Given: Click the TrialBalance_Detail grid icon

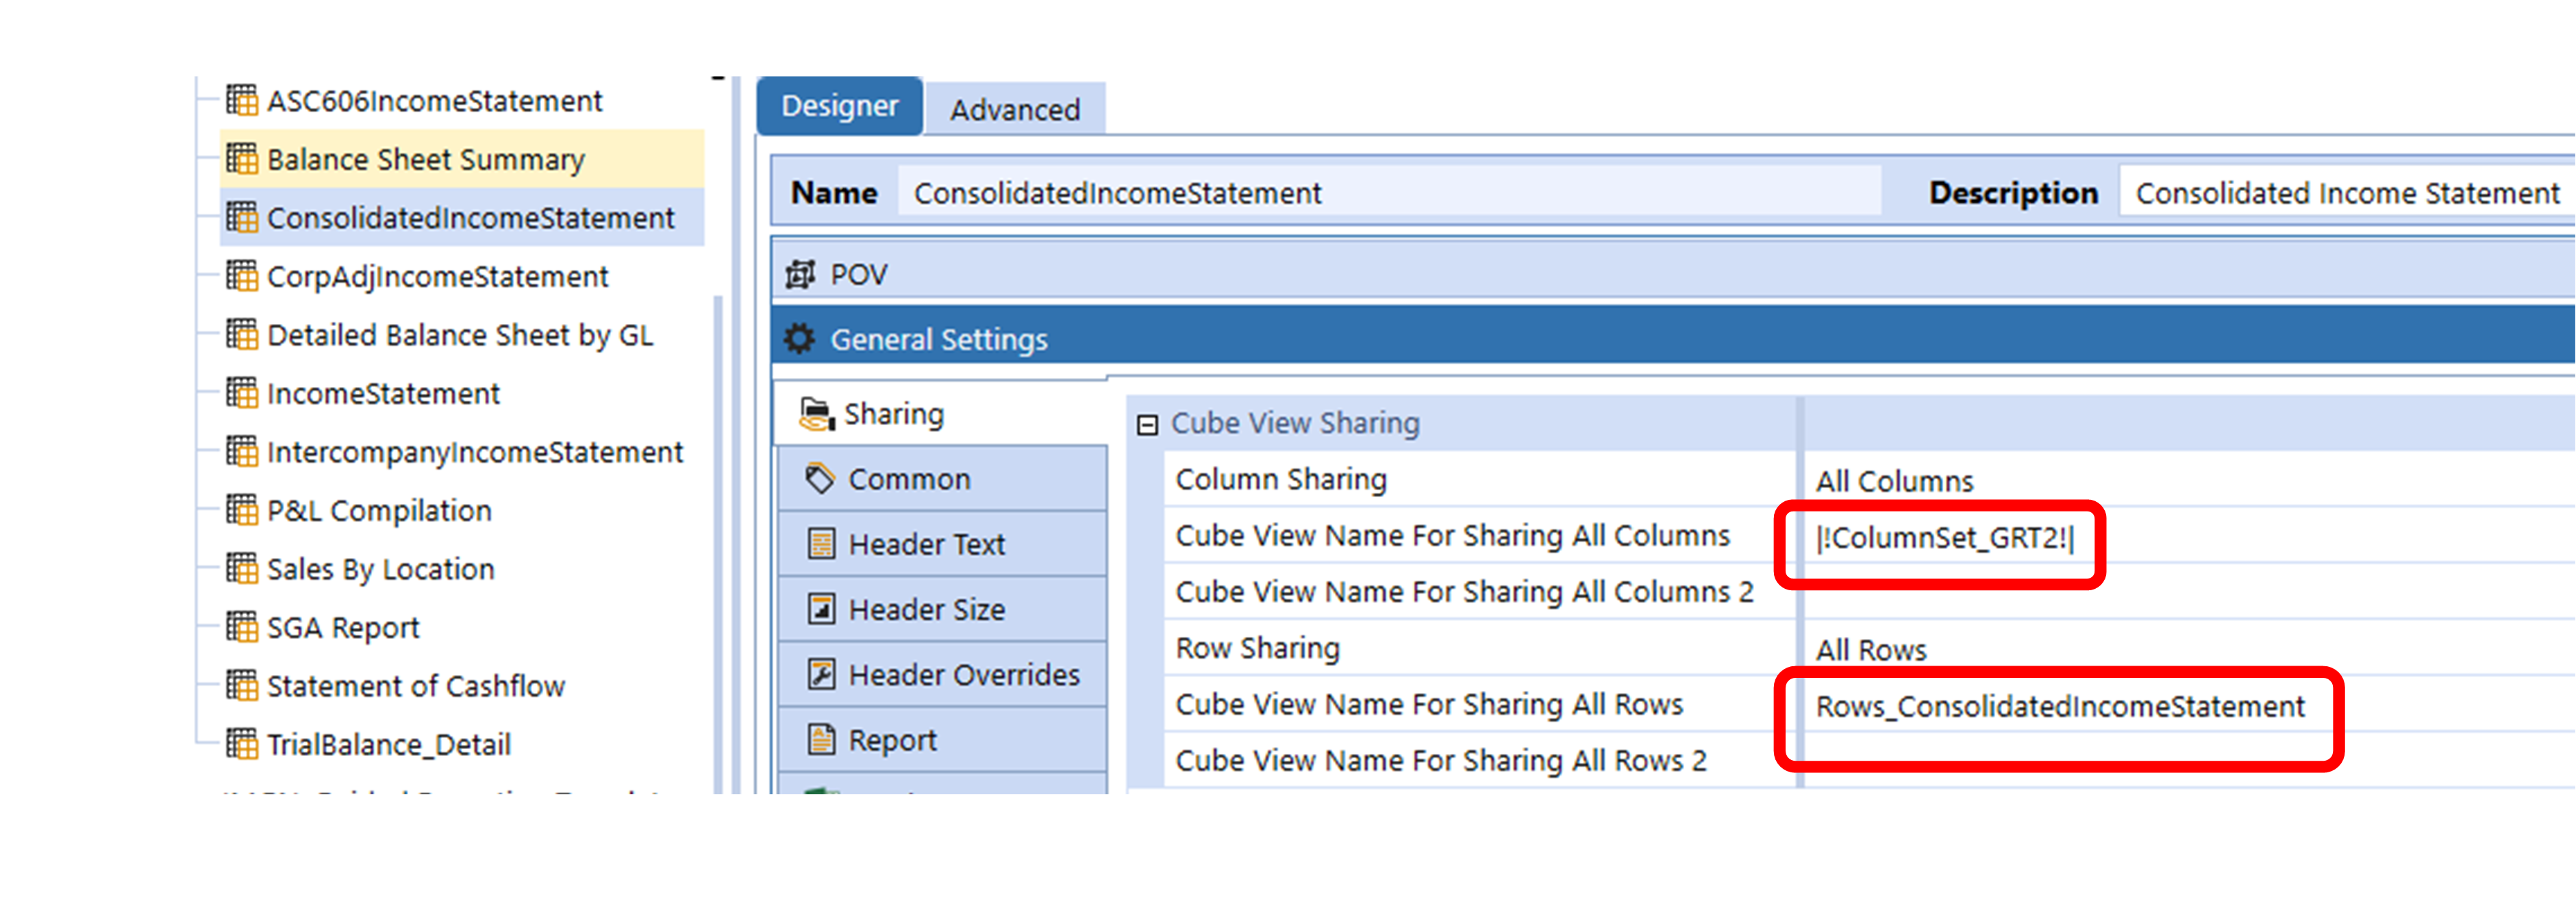Looking at the screenshot, I should [x=241, y=743].
